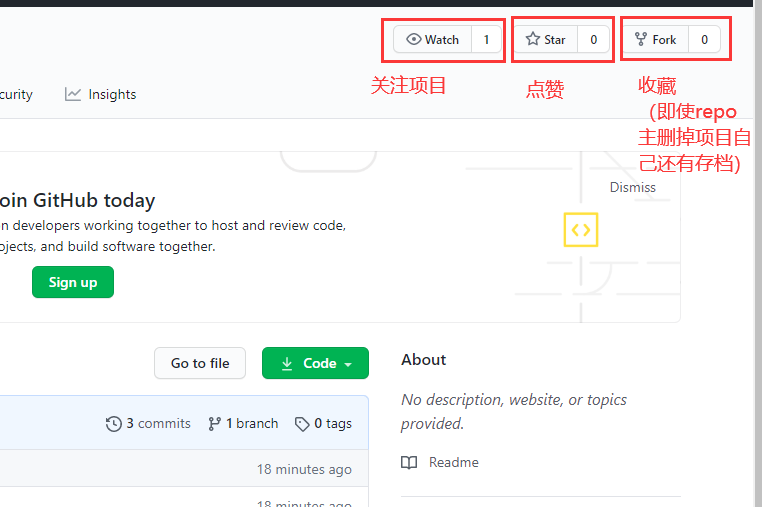This screenshot has height=507, width=762.
Task: Click the Insights graph icon
Action: click(73, 94)
